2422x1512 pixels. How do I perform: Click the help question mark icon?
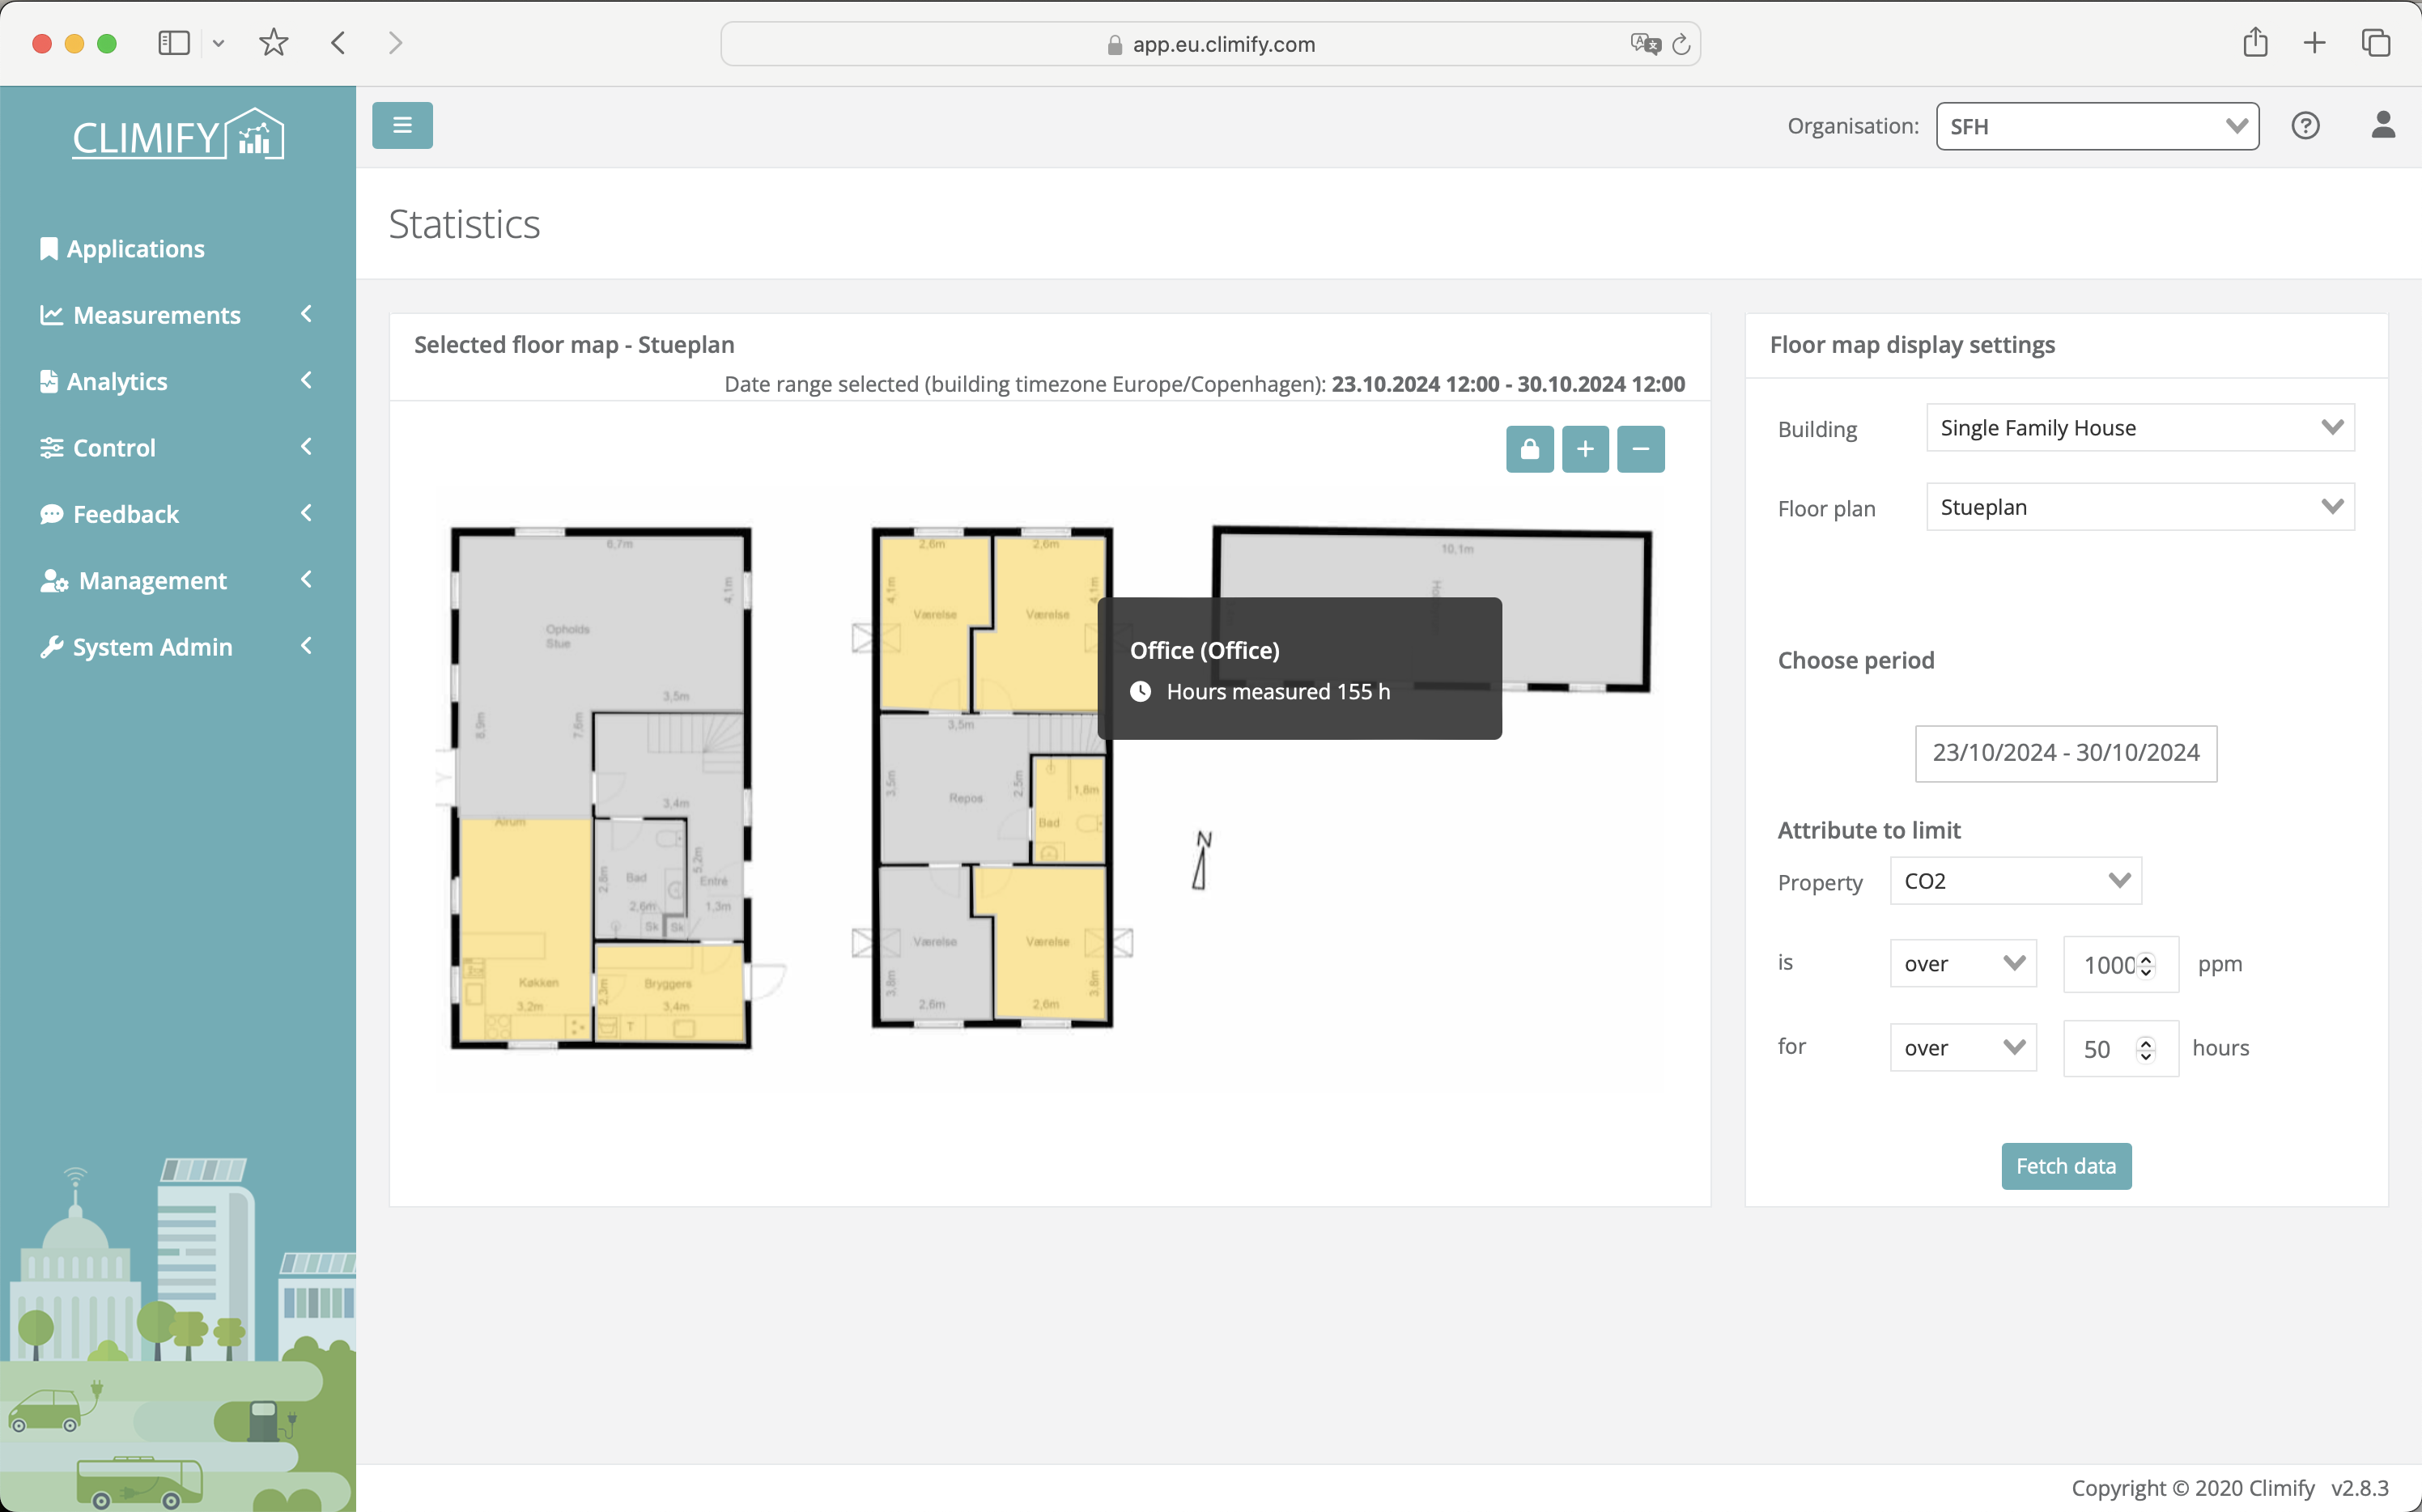pyautogui.click(x=2305, y=124)
